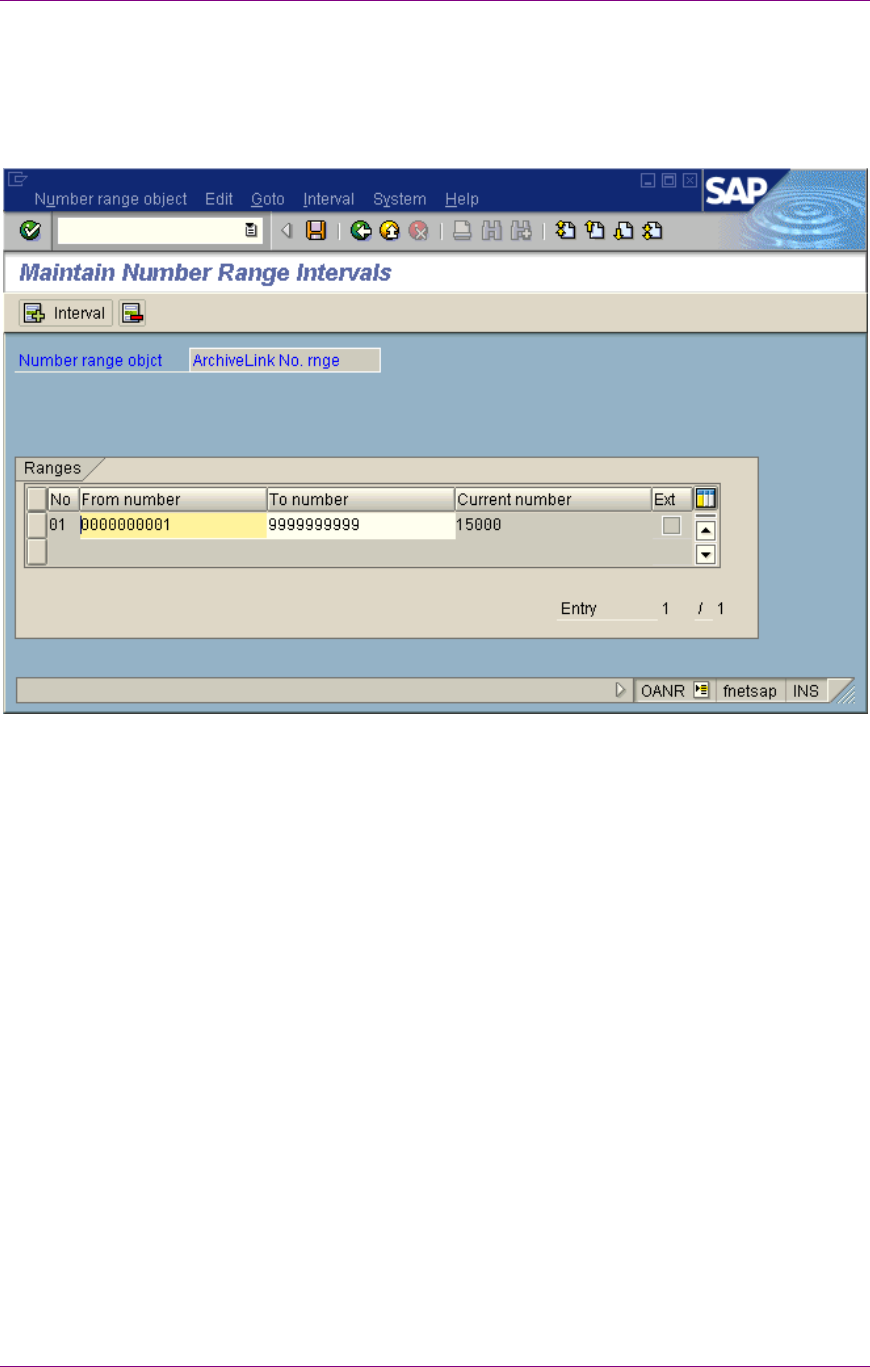Go to next page icon
This screenshot has width=870, height=1367.
click(x=623, y=231)
